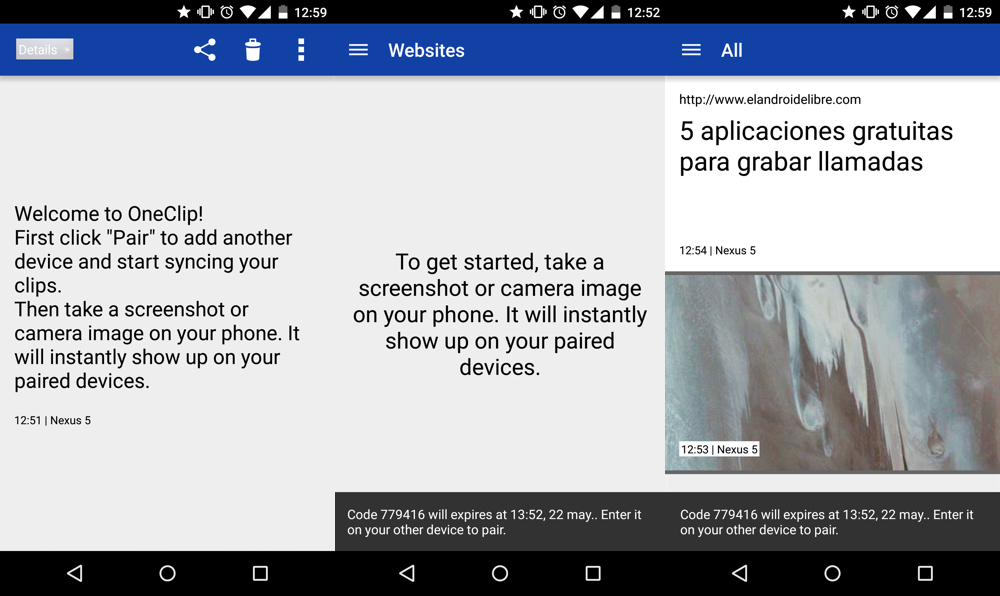Tap the pairing code toast on Websites screen
This screenshot has height=596, width=1000.
(499, 522)
